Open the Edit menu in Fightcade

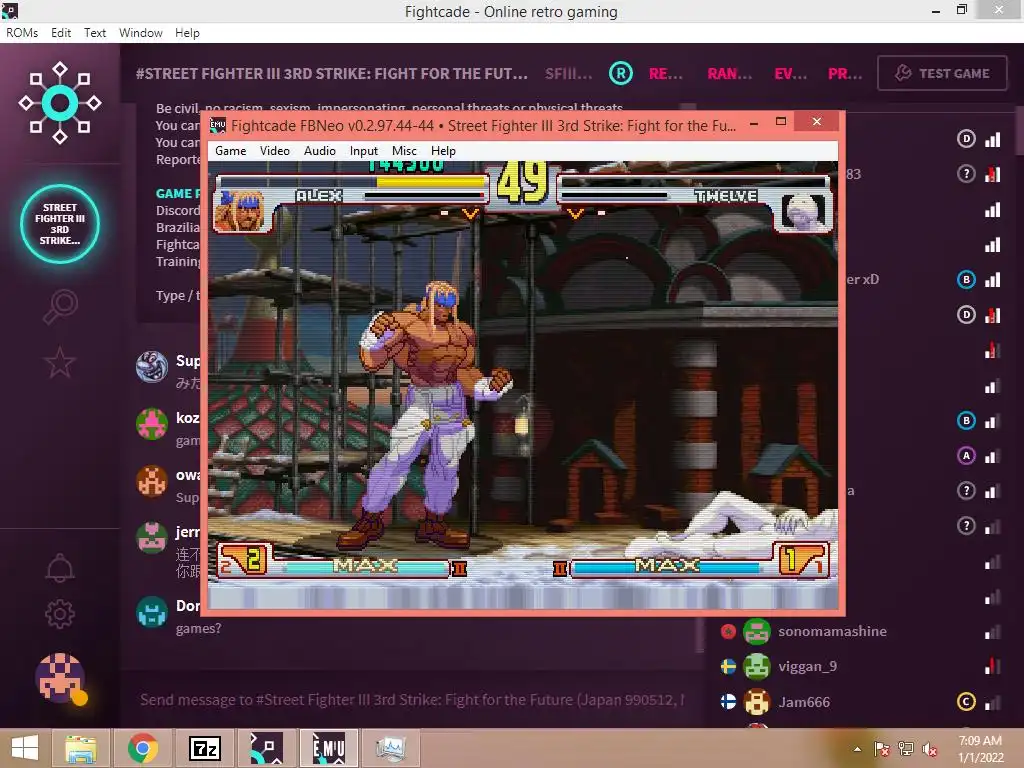click(x=61, y=33)
